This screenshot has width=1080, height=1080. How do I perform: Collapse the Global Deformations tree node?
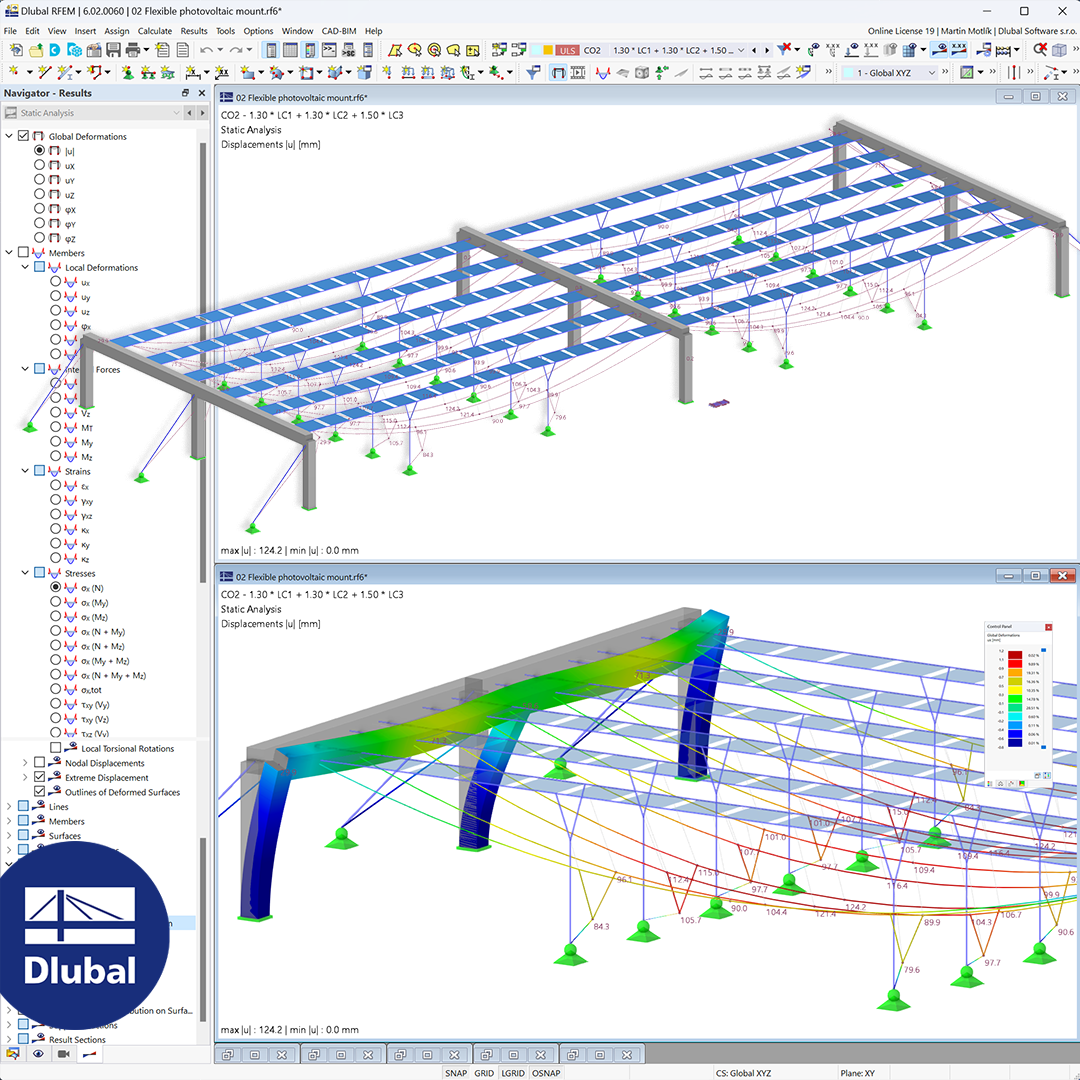click(9, 136)
